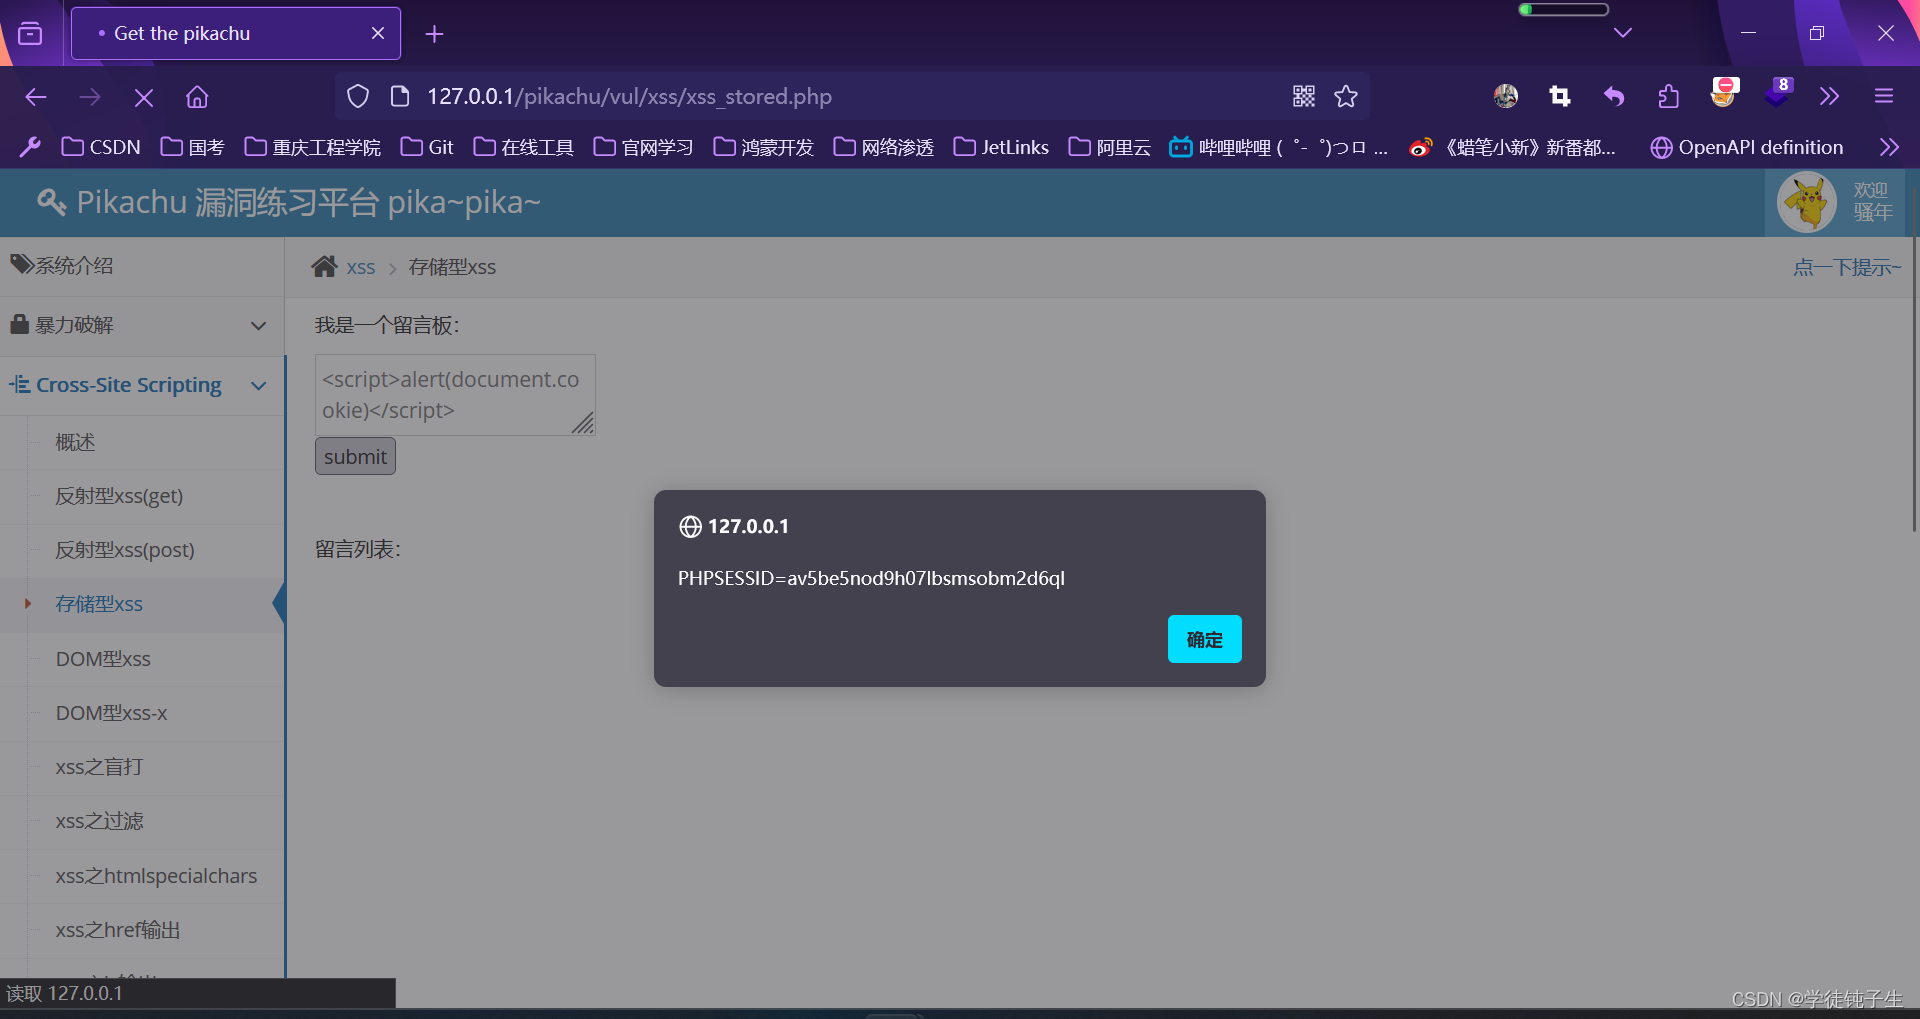Viewport: 1920px width, 1019px height.
Task: Open a new tab
Action: point(434,34)
